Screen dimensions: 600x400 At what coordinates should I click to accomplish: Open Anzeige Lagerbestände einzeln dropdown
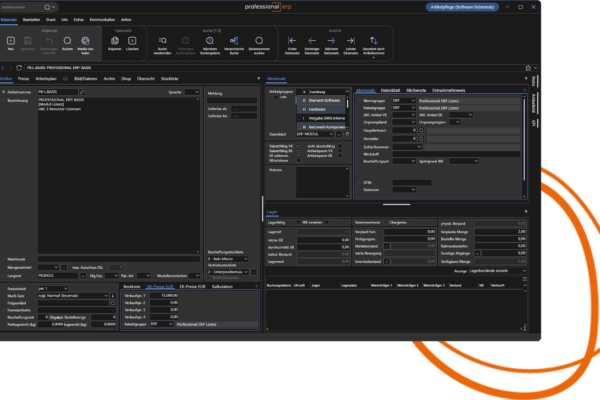click(x=497, y=271)
